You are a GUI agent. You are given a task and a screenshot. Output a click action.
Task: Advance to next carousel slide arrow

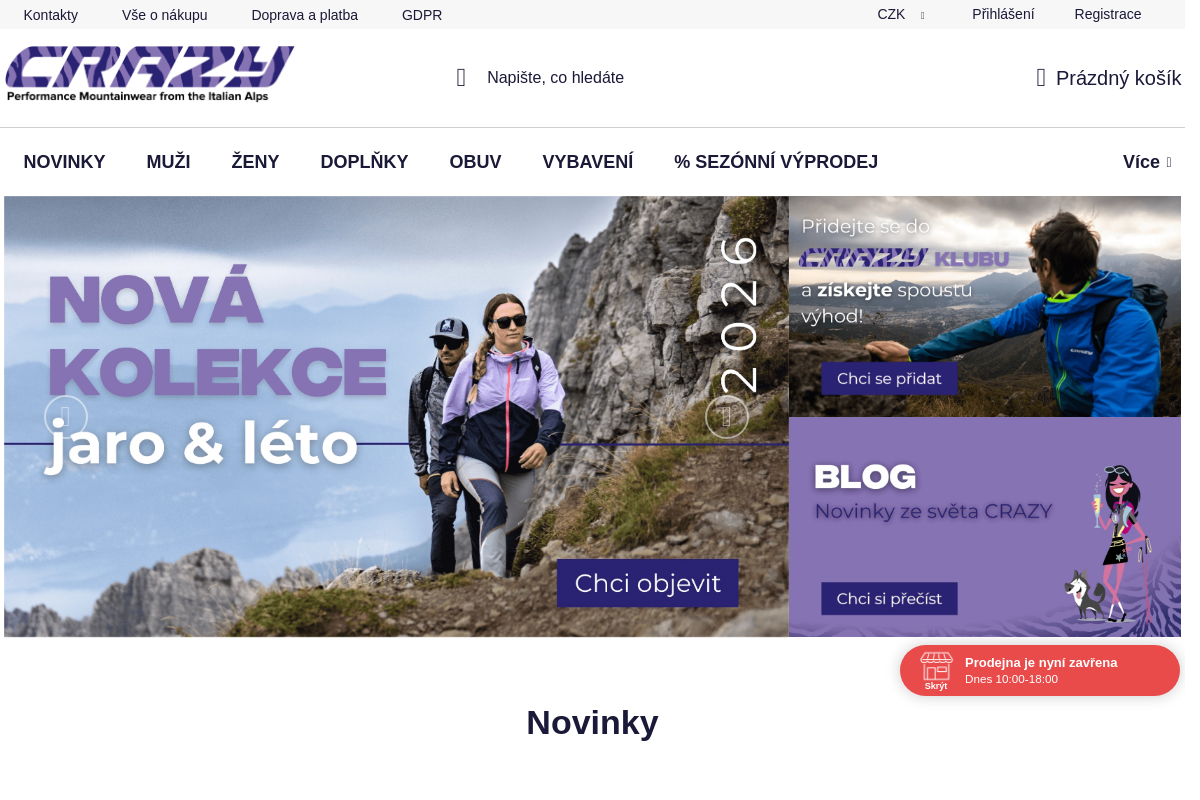[x=727, y=417]
